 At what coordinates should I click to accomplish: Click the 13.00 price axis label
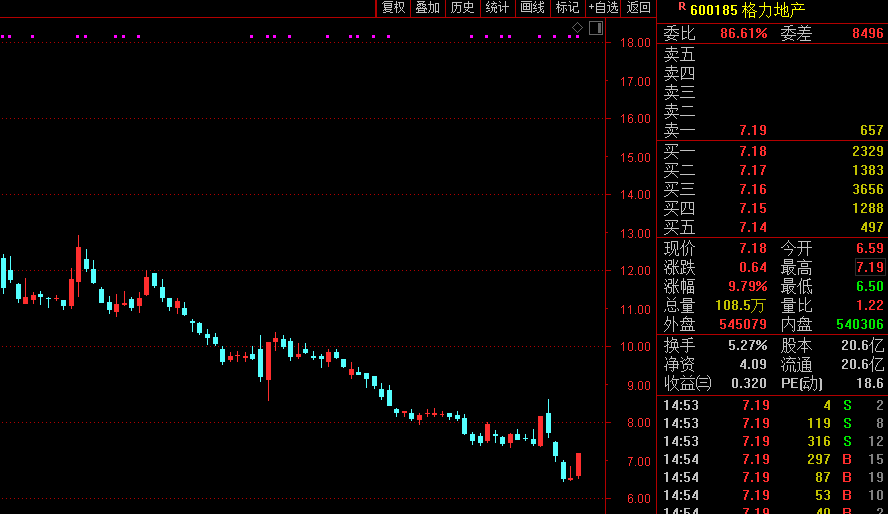click(635, 234)
